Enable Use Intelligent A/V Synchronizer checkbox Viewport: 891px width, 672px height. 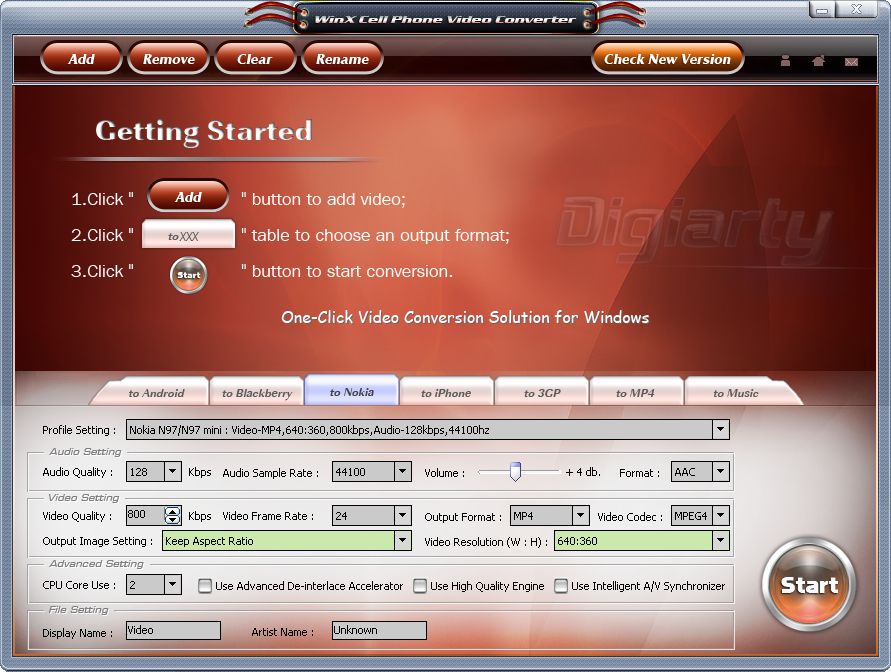[561, 586]
